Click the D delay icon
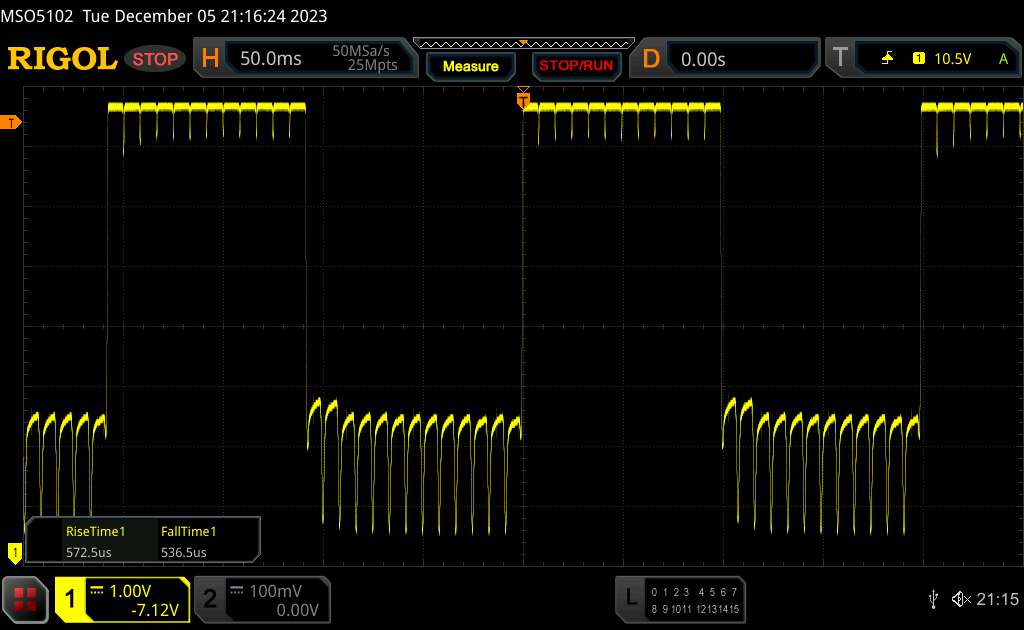Viewport: 1024px width, 630px height. pyautogui.click(x=651, y=59)
